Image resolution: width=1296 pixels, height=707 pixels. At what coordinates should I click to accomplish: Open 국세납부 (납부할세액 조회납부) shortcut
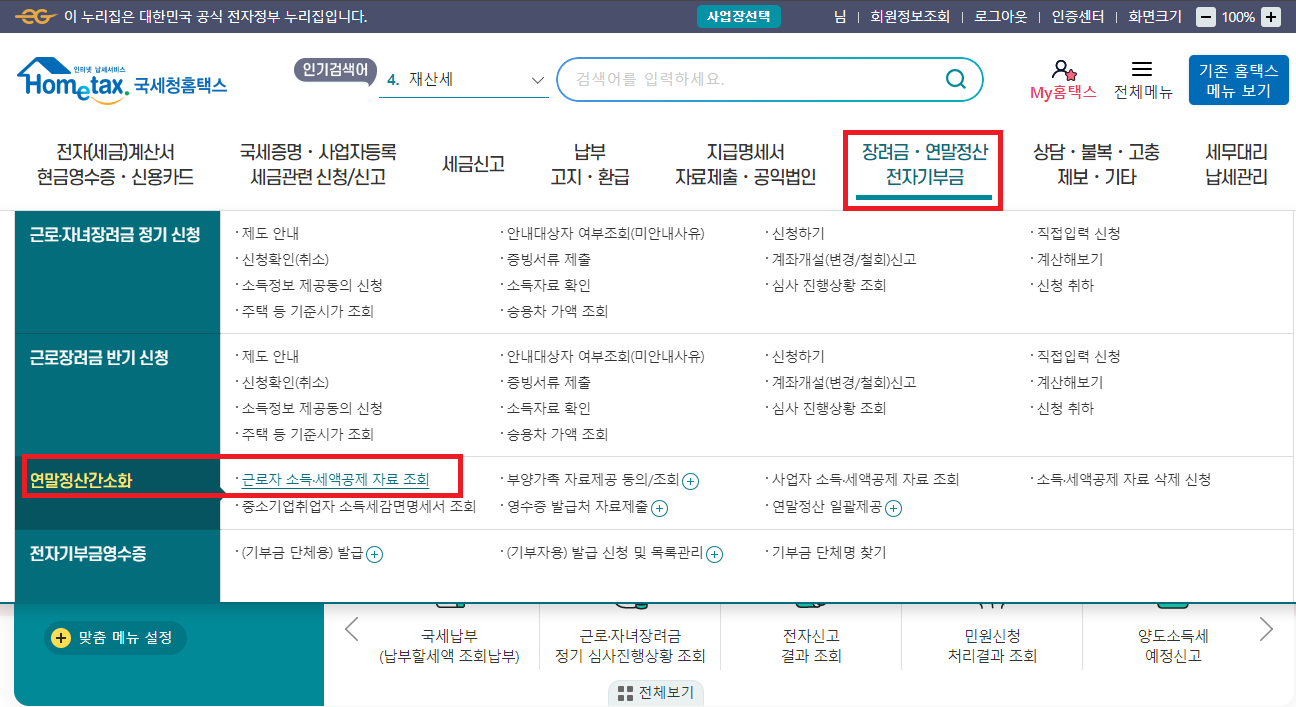coord(450,646)
